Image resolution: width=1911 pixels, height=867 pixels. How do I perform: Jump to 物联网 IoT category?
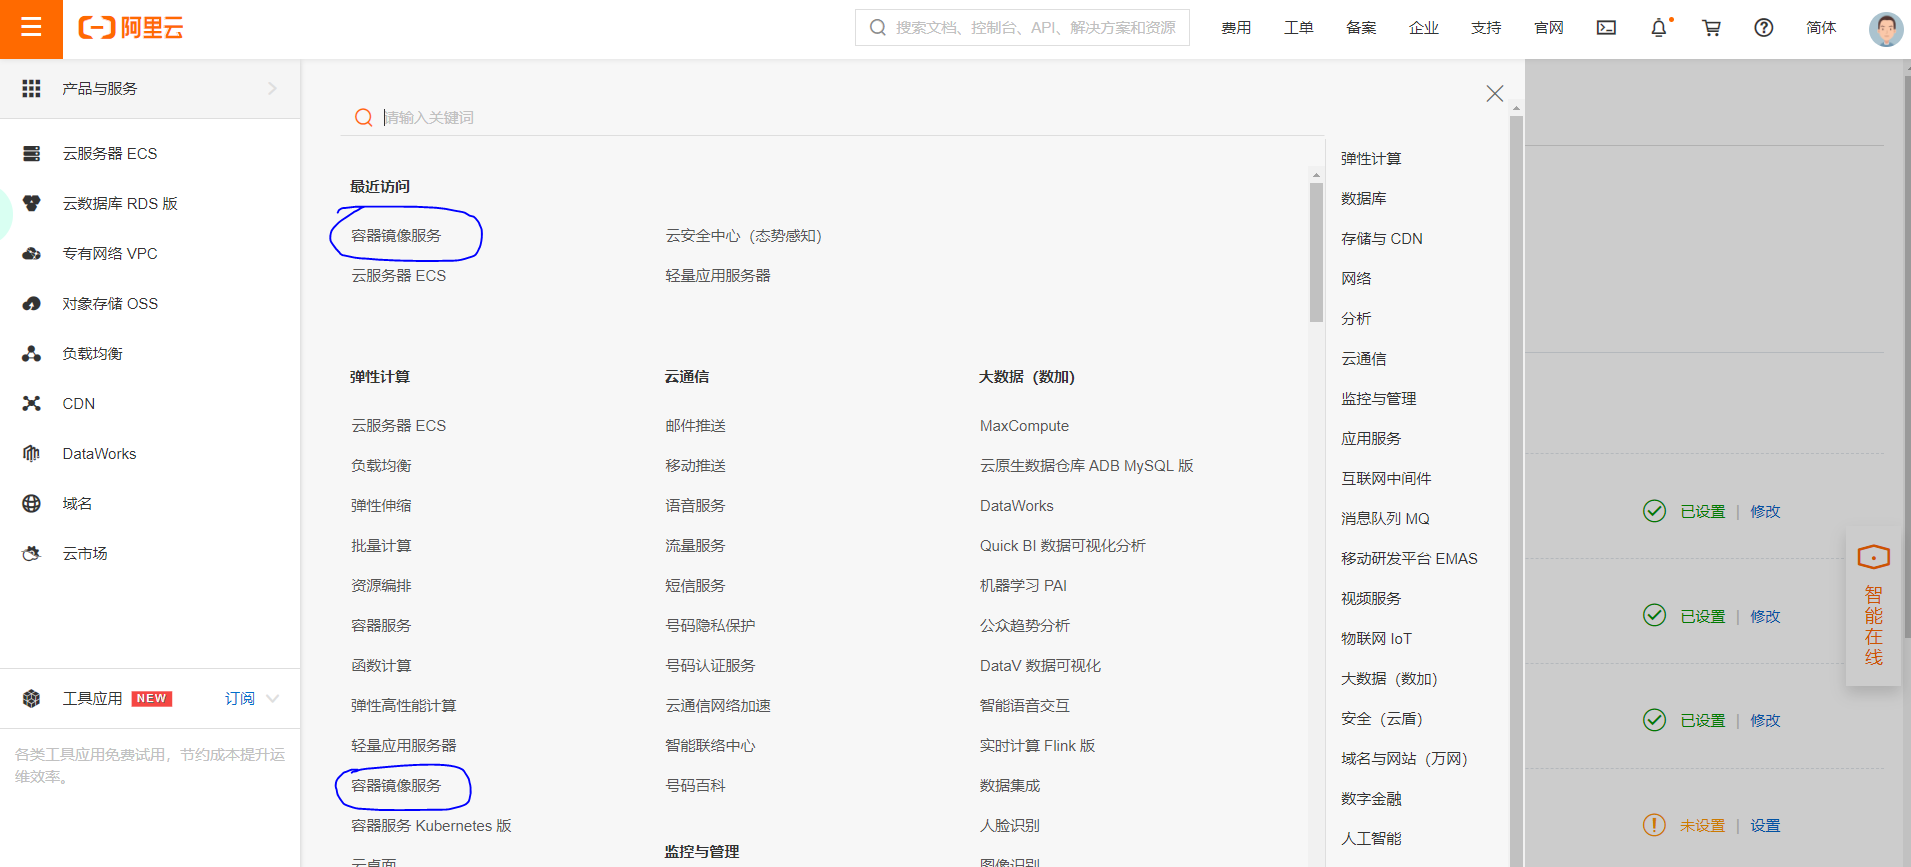(x=1376, y=639)
